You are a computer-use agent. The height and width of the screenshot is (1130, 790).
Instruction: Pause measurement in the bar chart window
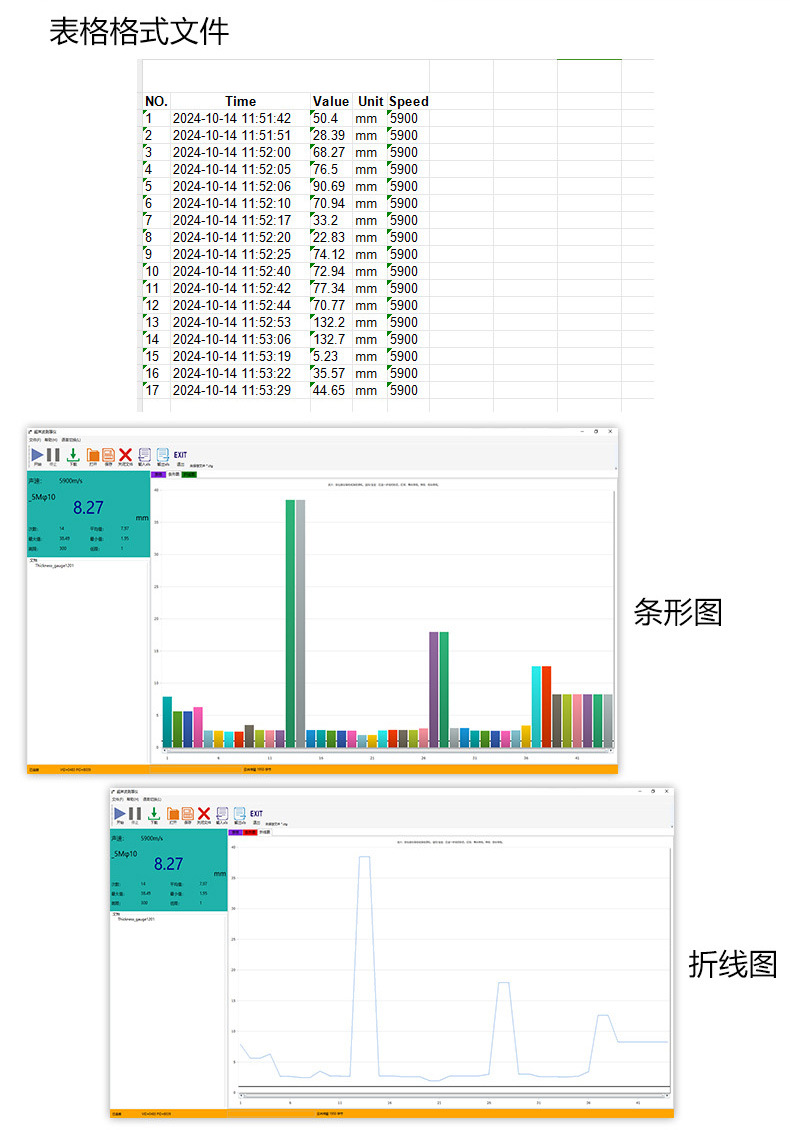click(53, 455)
